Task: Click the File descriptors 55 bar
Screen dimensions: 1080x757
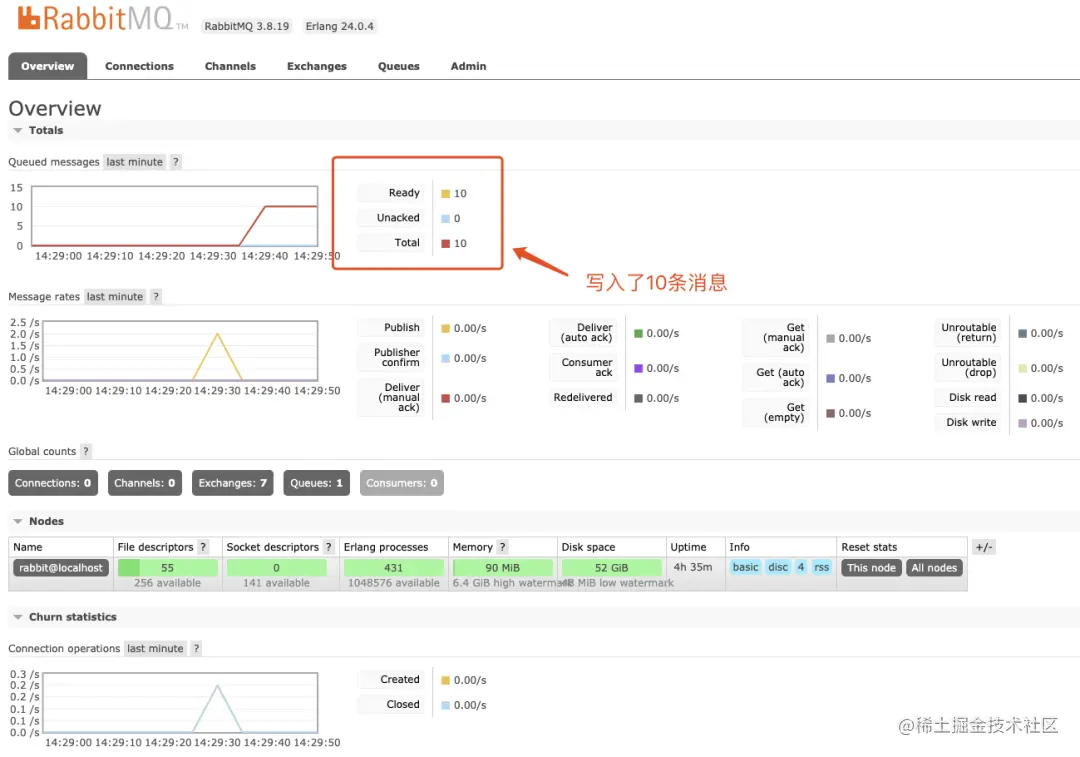Action: point(168,568)
